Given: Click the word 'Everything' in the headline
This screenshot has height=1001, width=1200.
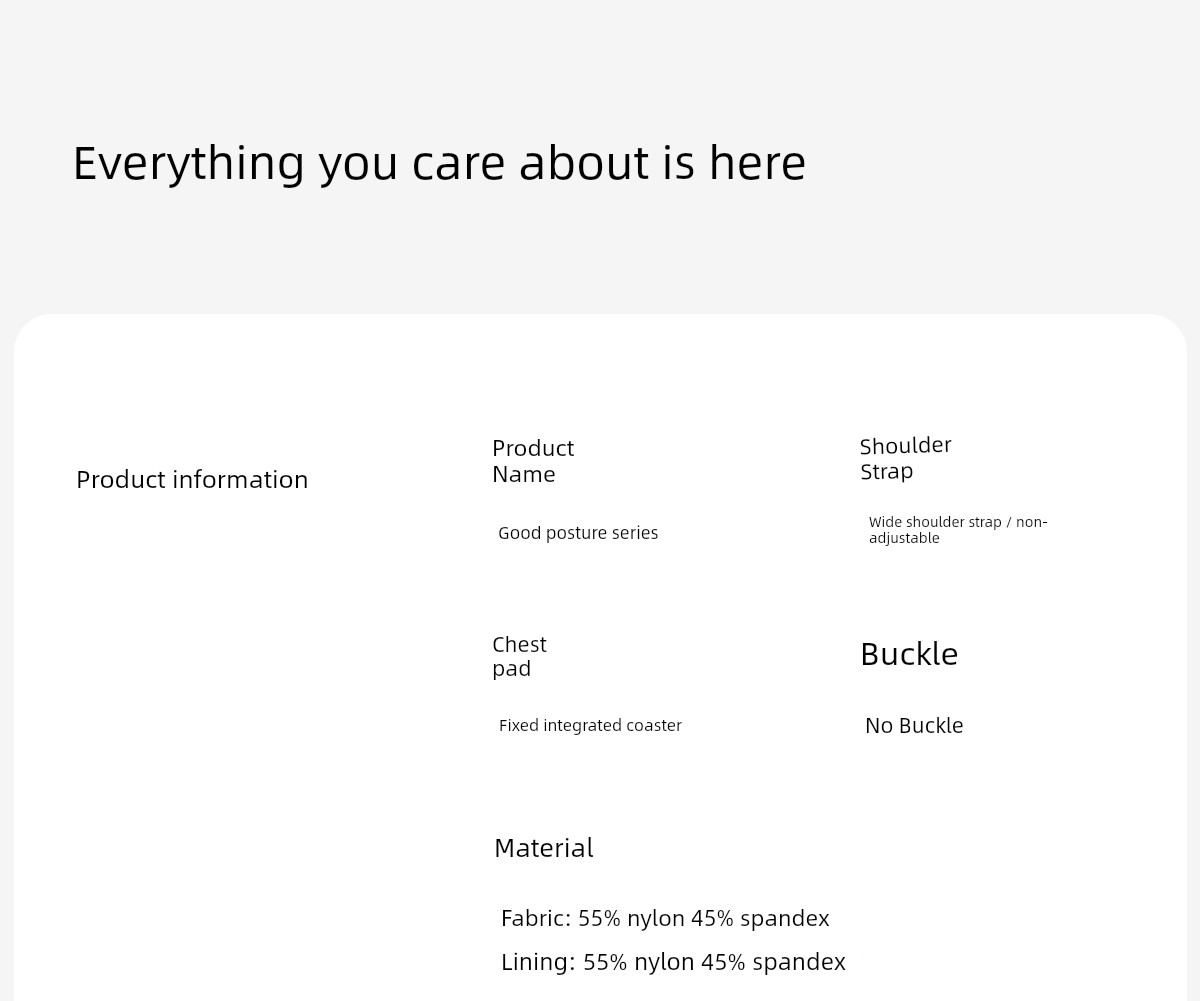Looking at the screenshot, I should click(188, 163).
